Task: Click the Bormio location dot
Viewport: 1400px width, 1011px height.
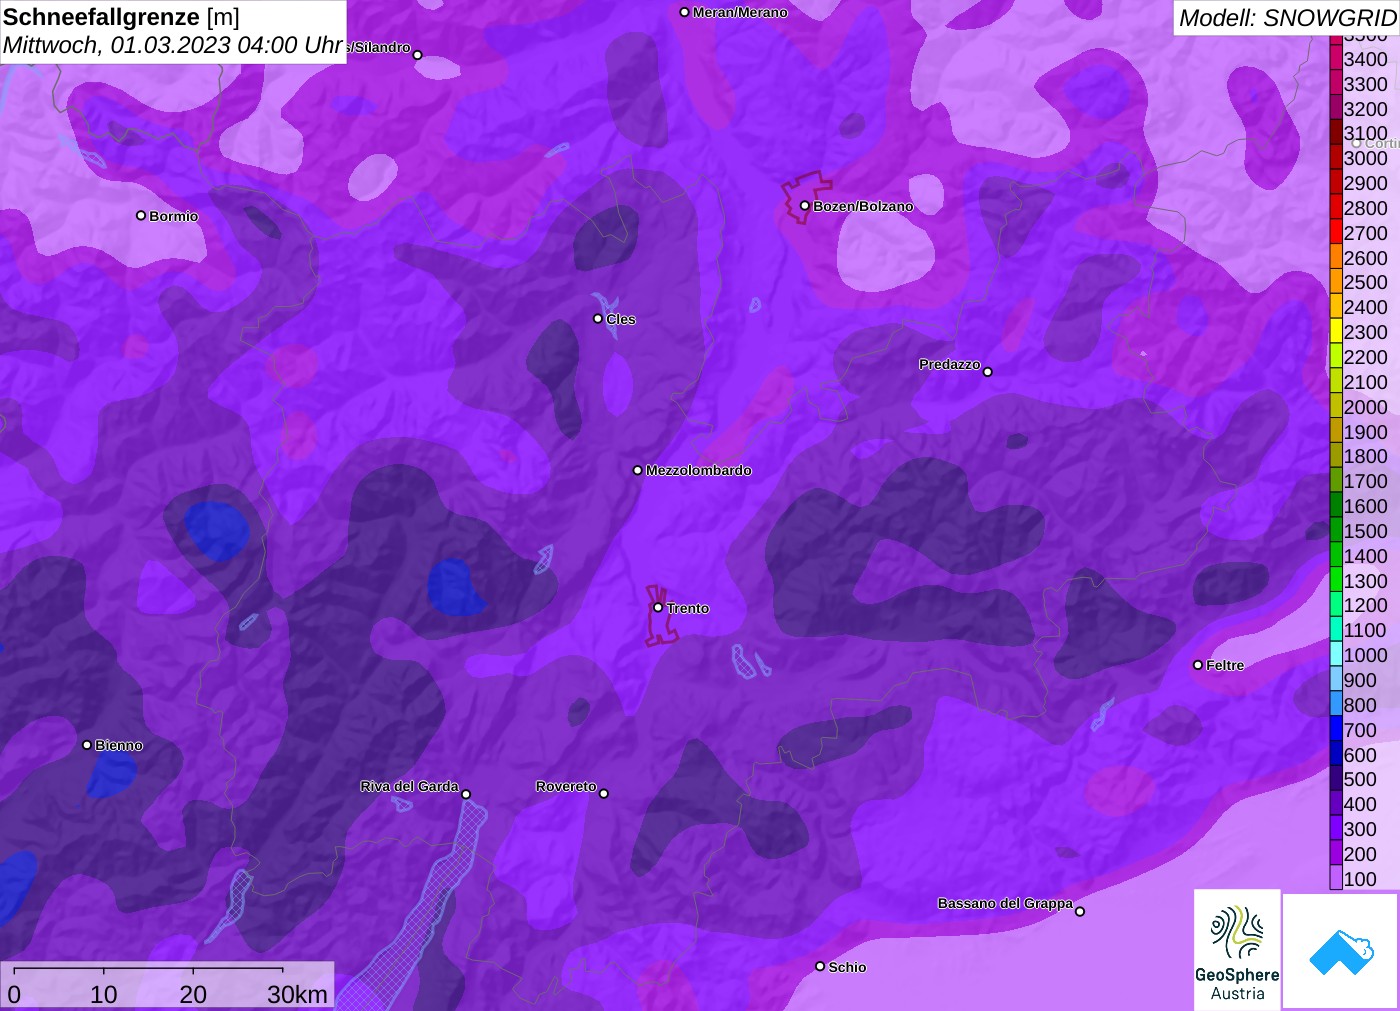Action: pos(141,215)
